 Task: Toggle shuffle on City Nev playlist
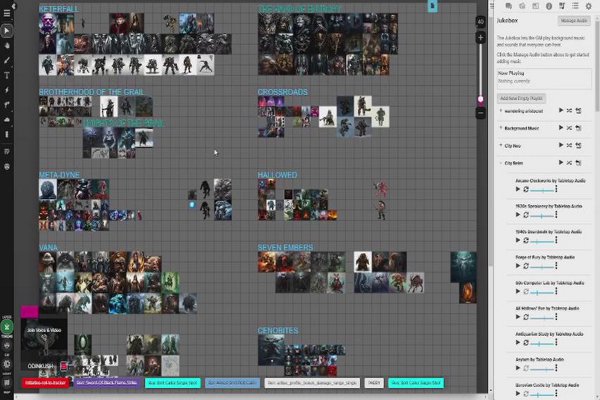(569, 145)
